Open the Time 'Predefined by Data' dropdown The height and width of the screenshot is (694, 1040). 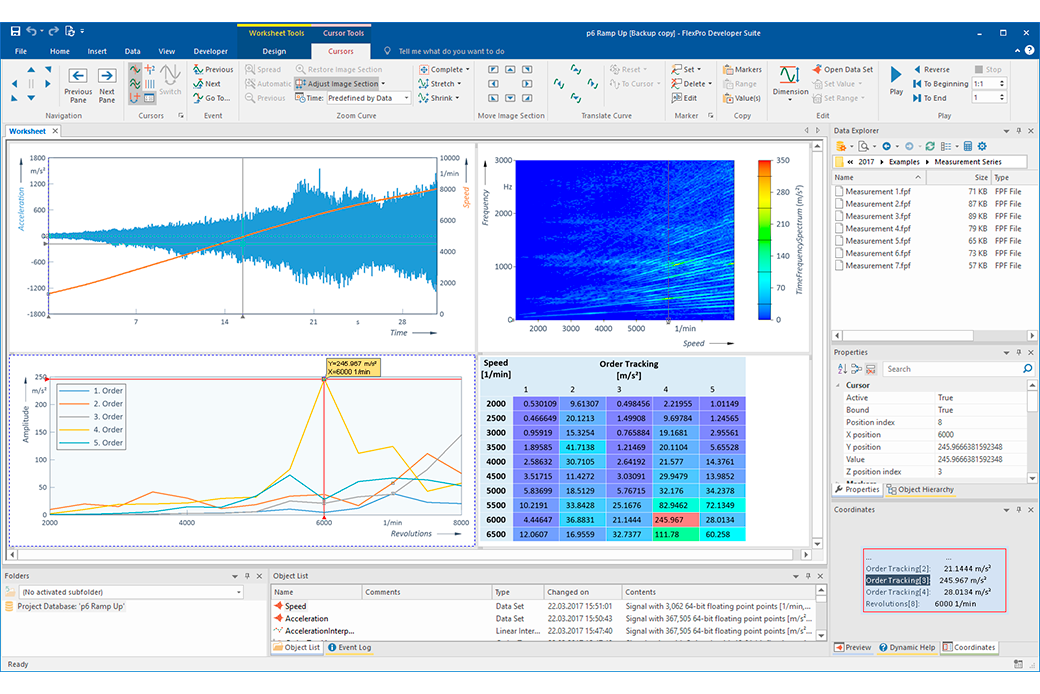click(x=406, y=98)
